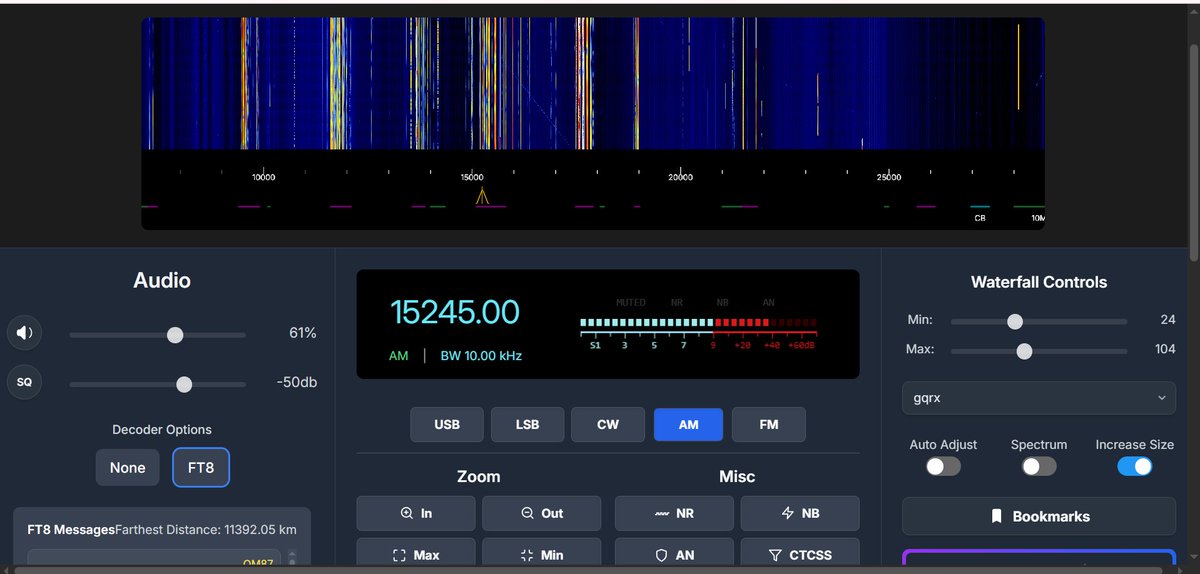Viewport: 1200px width, 574px height.
Task: Switch to LSB mode
Action: 527,424
